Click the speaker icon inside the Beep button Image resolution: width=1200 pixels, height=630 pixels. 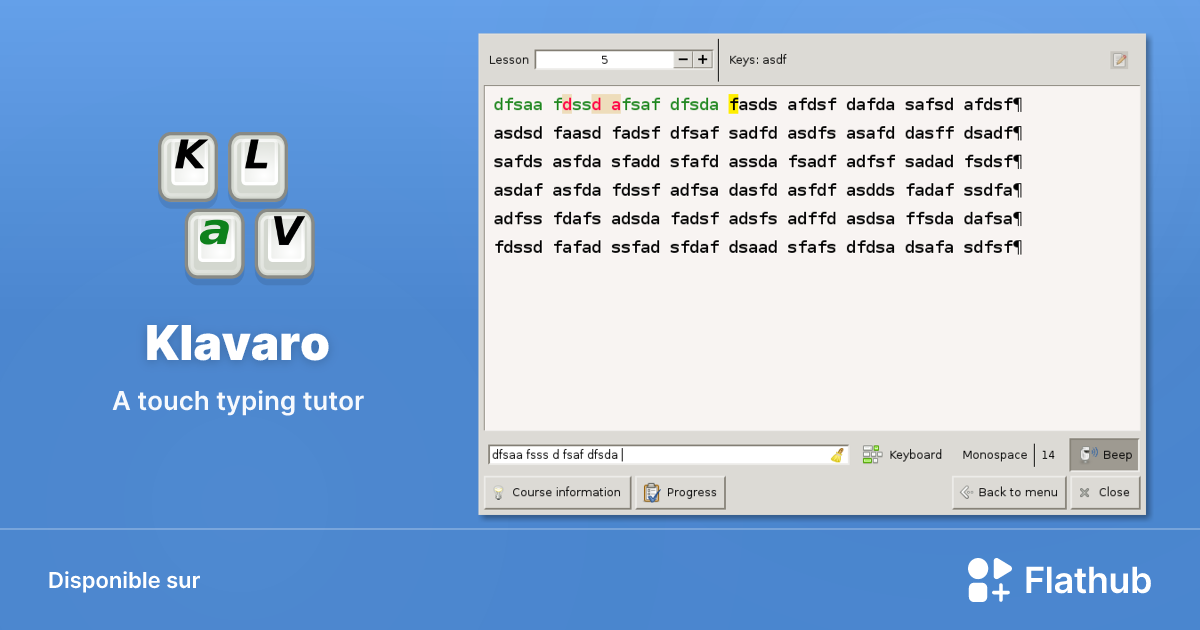1090,454
